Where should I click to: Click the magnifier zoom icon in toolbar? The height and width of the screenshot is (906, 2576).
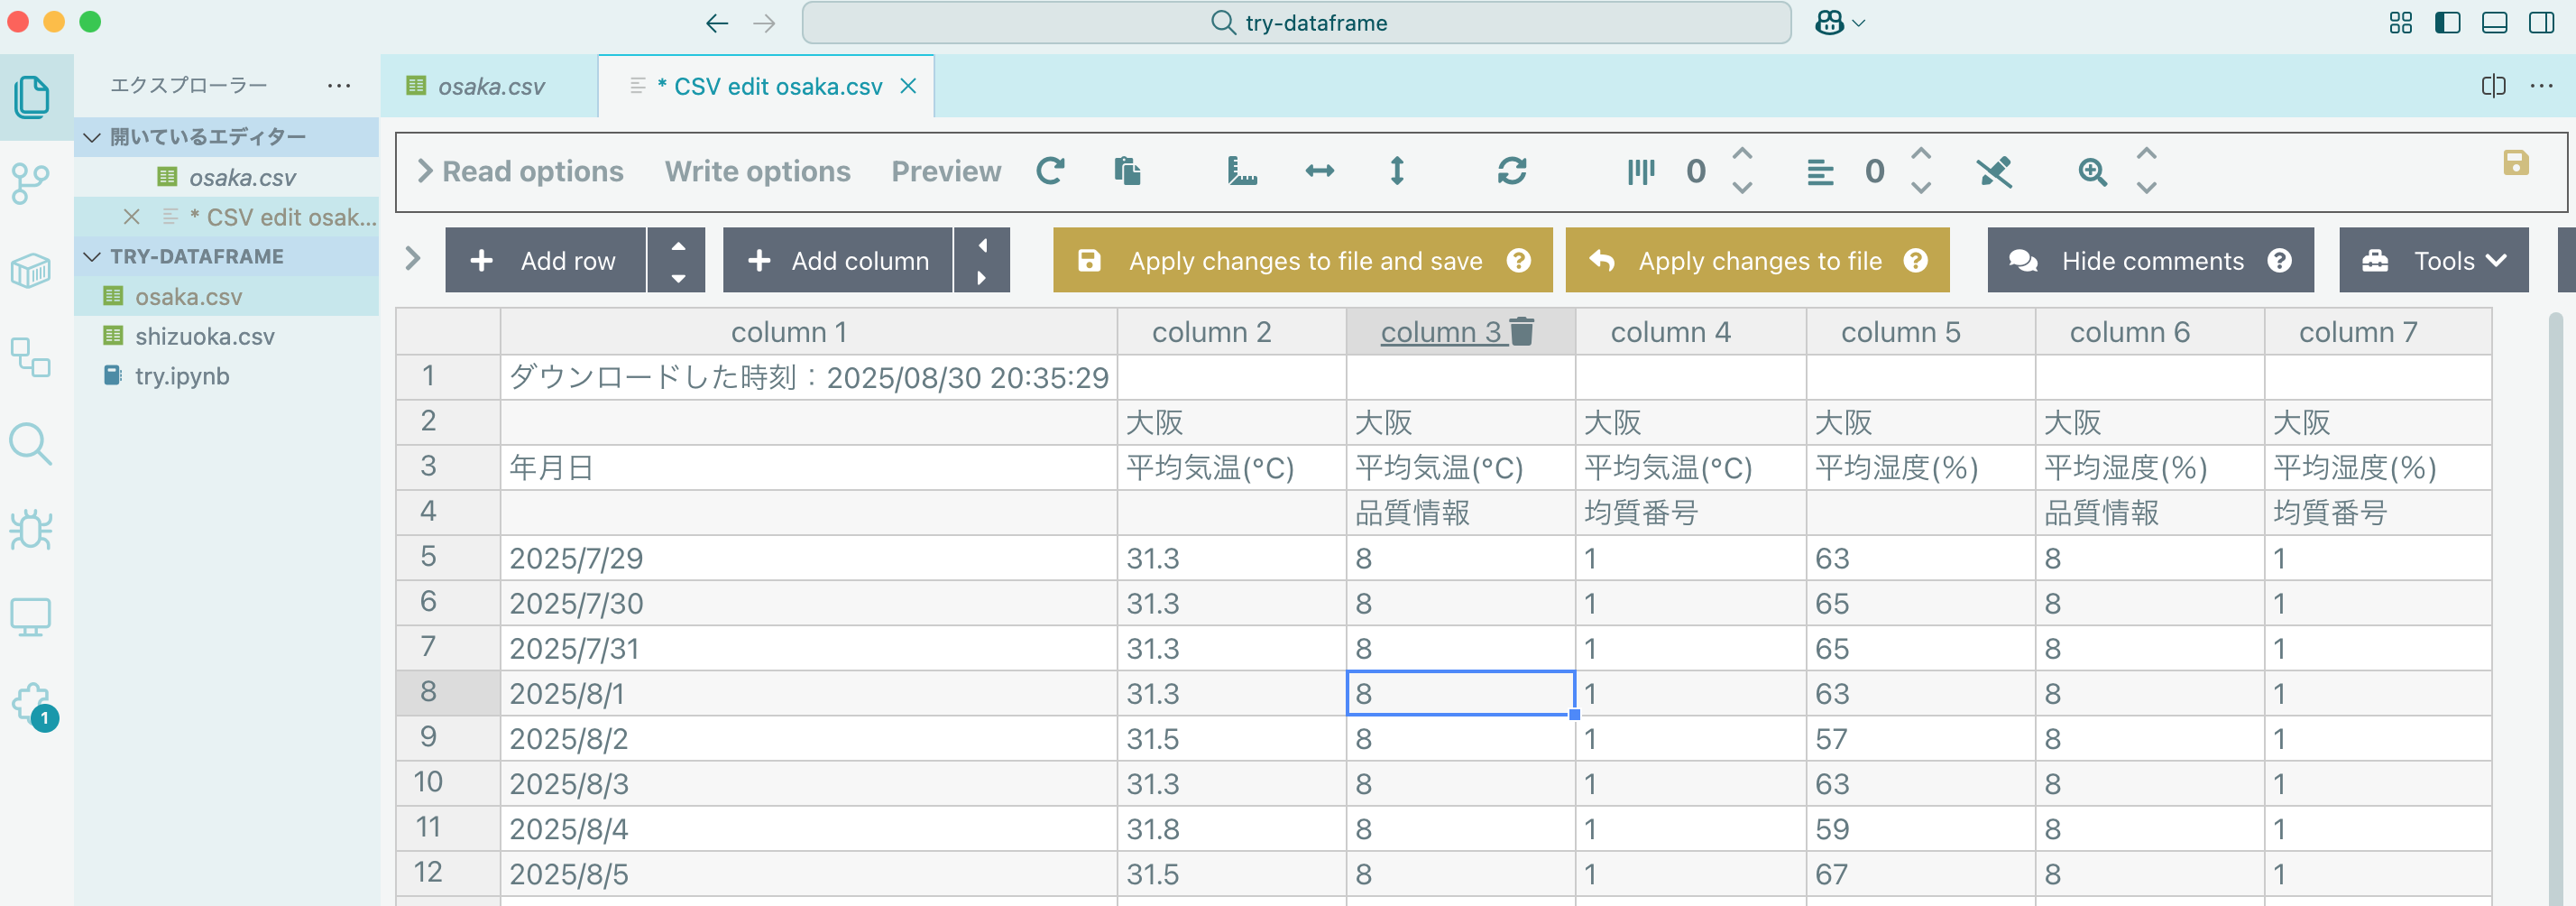click(2092, 172)
